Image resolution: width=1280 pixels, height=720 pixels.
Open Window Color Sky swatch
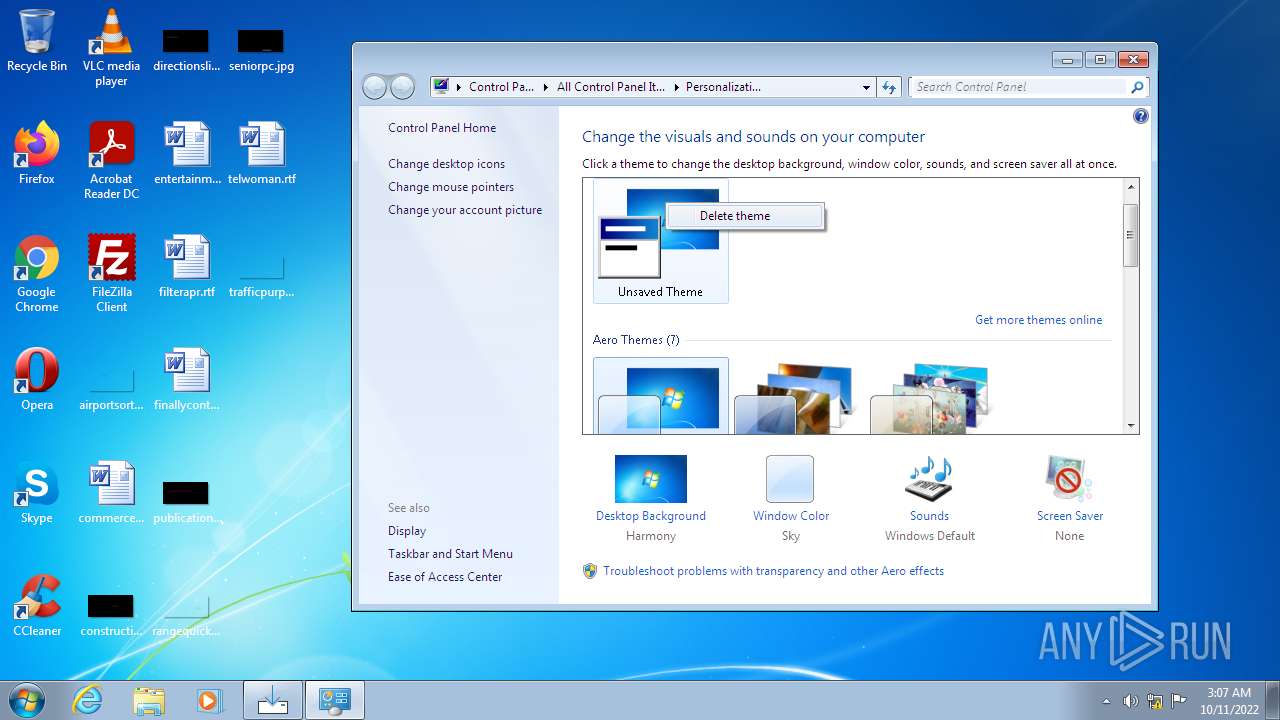coord(791,498)
